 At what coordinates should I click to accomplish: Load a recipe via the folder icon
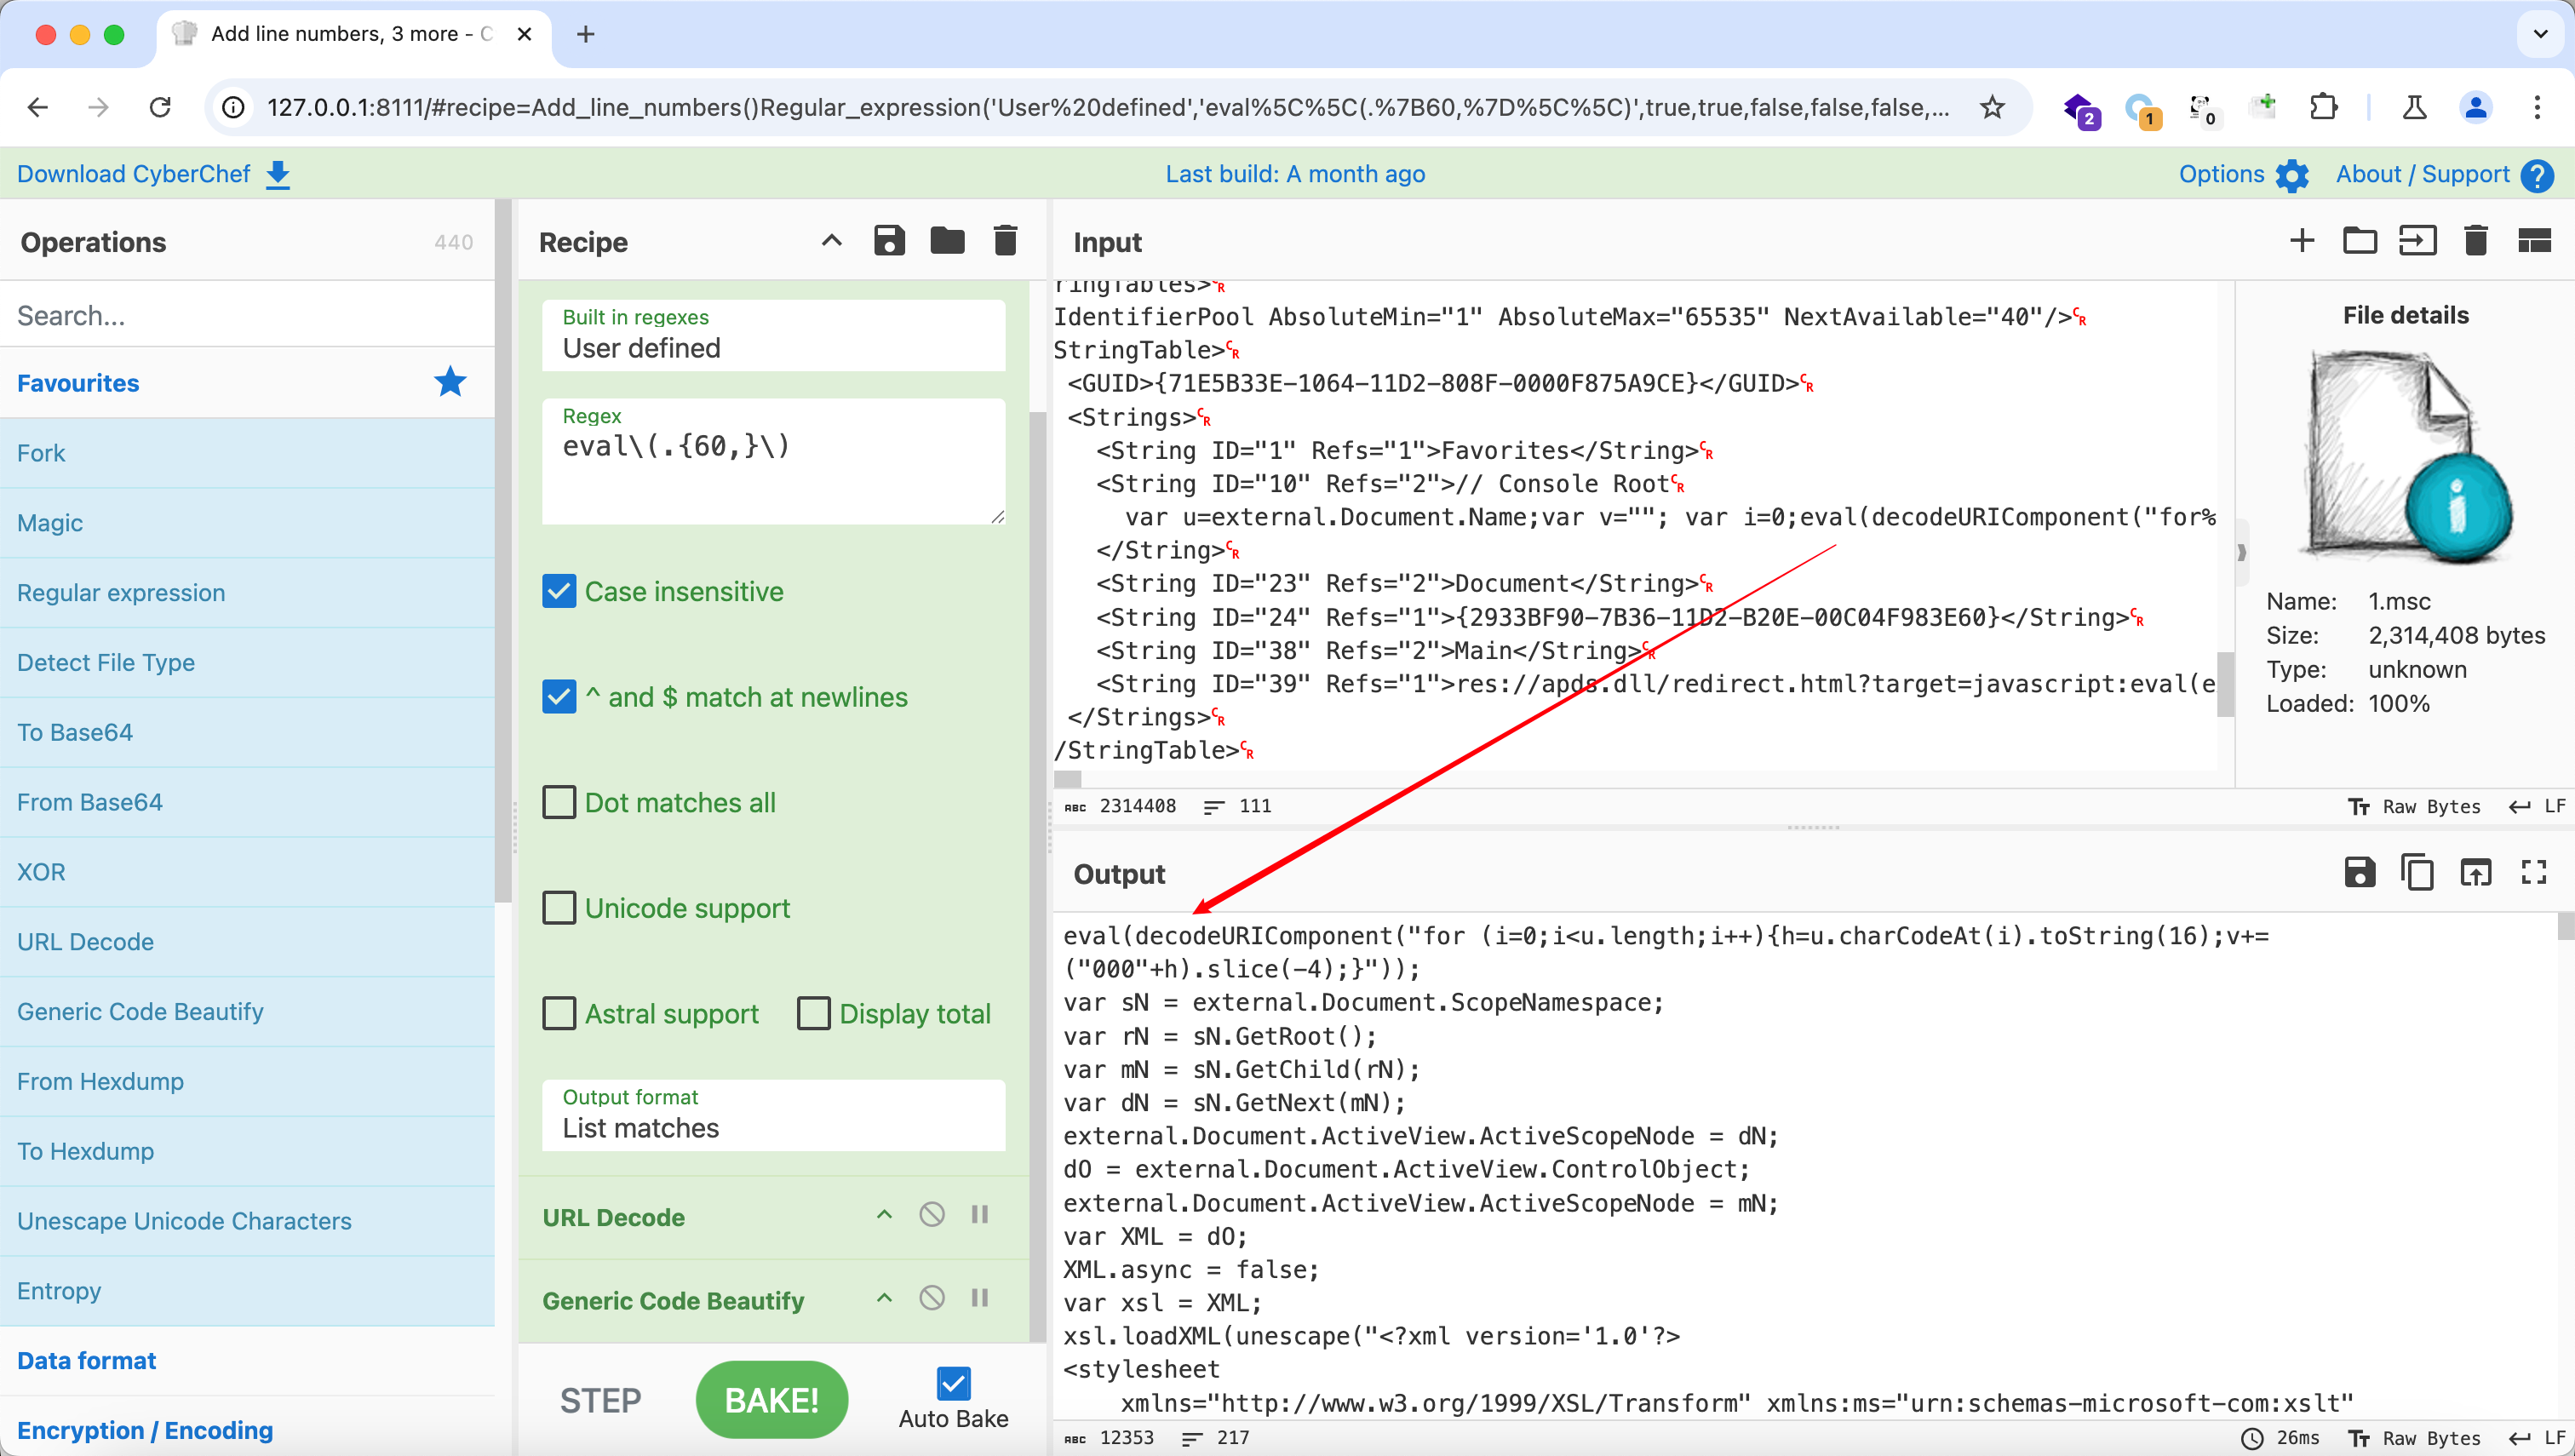(x=946, y=241)
